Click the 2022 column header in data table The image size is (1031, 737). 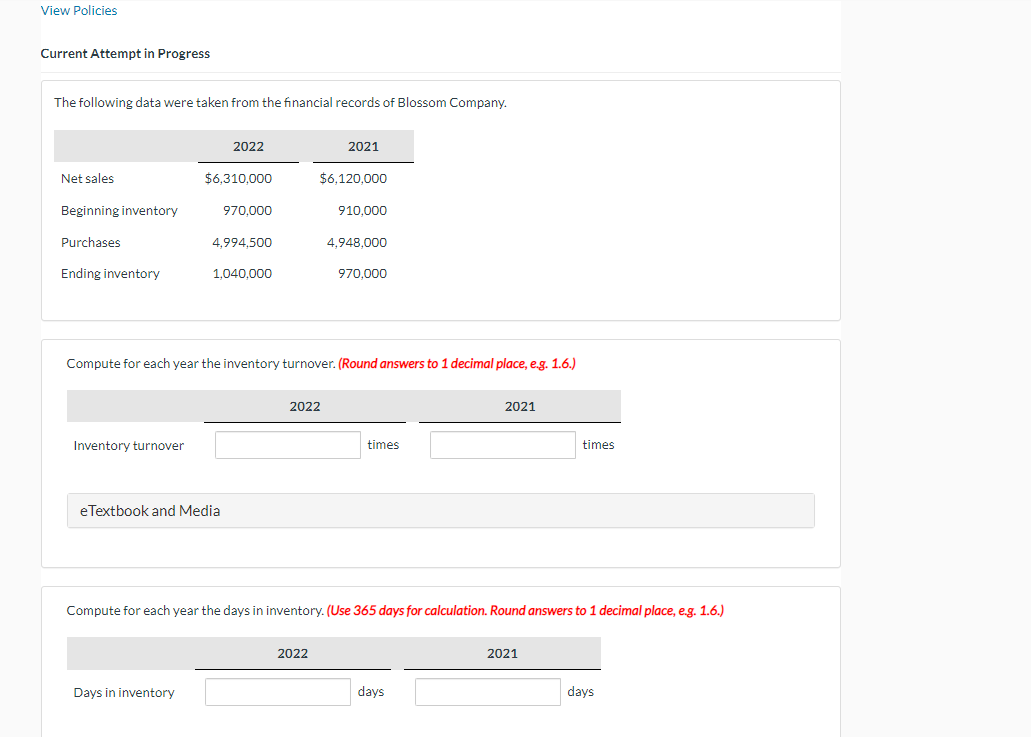tap(248, 146)
